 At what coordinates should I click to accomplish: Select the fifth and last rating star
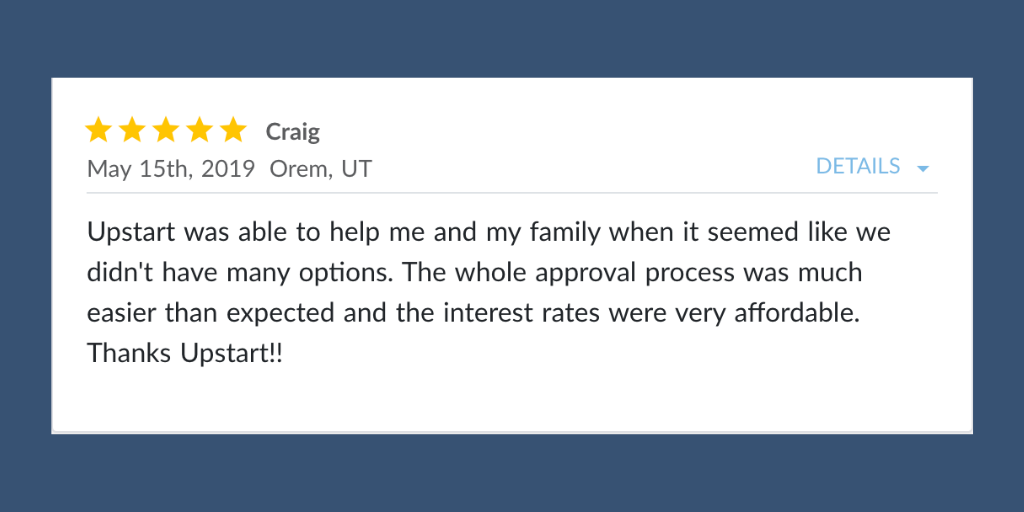click(x=233, y=130)
